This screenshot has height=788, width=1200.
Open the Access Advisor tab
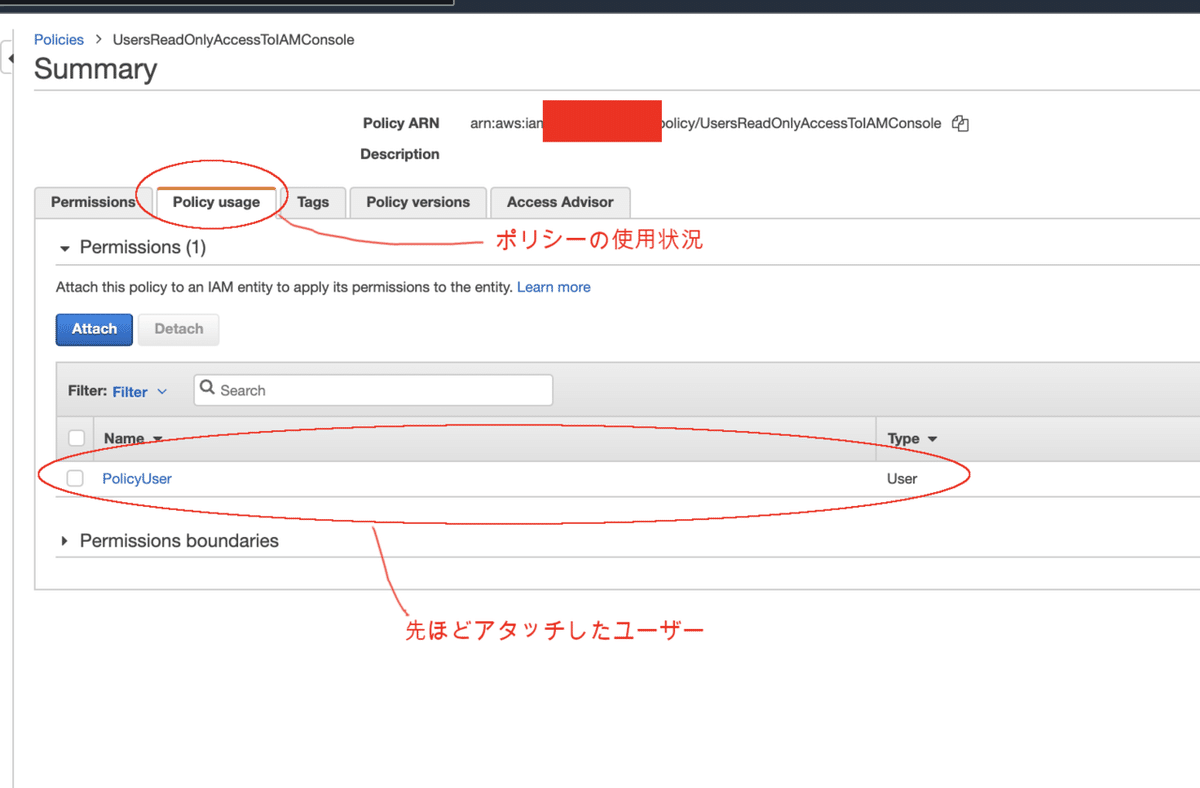560,202
